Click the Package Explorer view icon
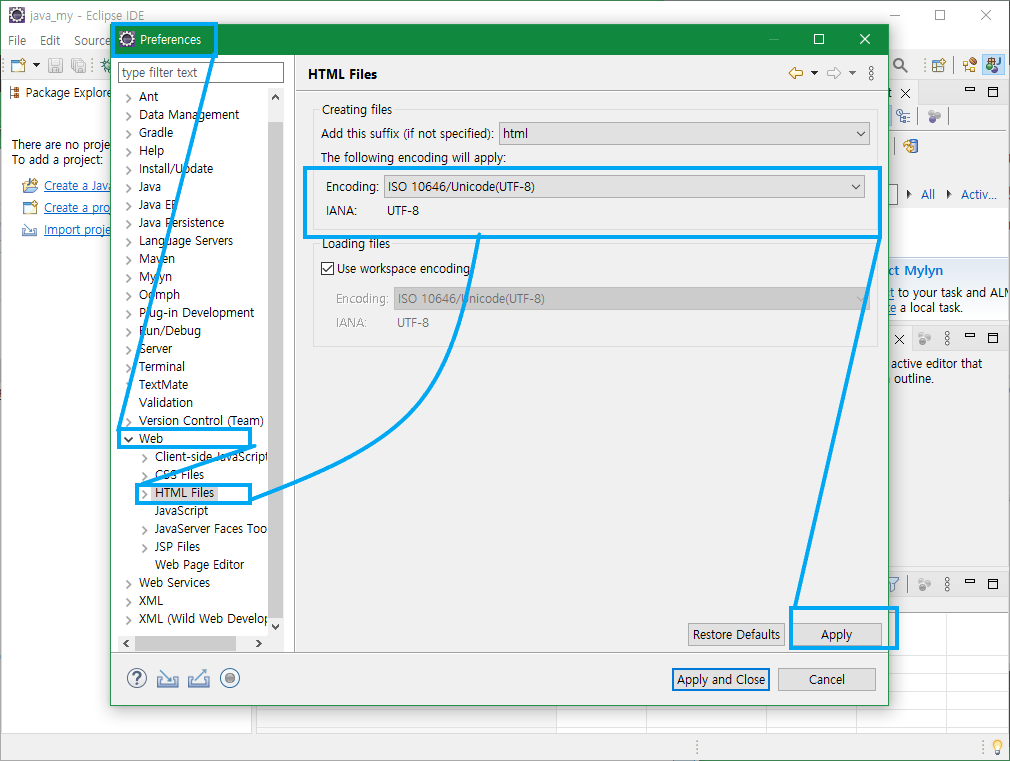 [x=14, y=93]
